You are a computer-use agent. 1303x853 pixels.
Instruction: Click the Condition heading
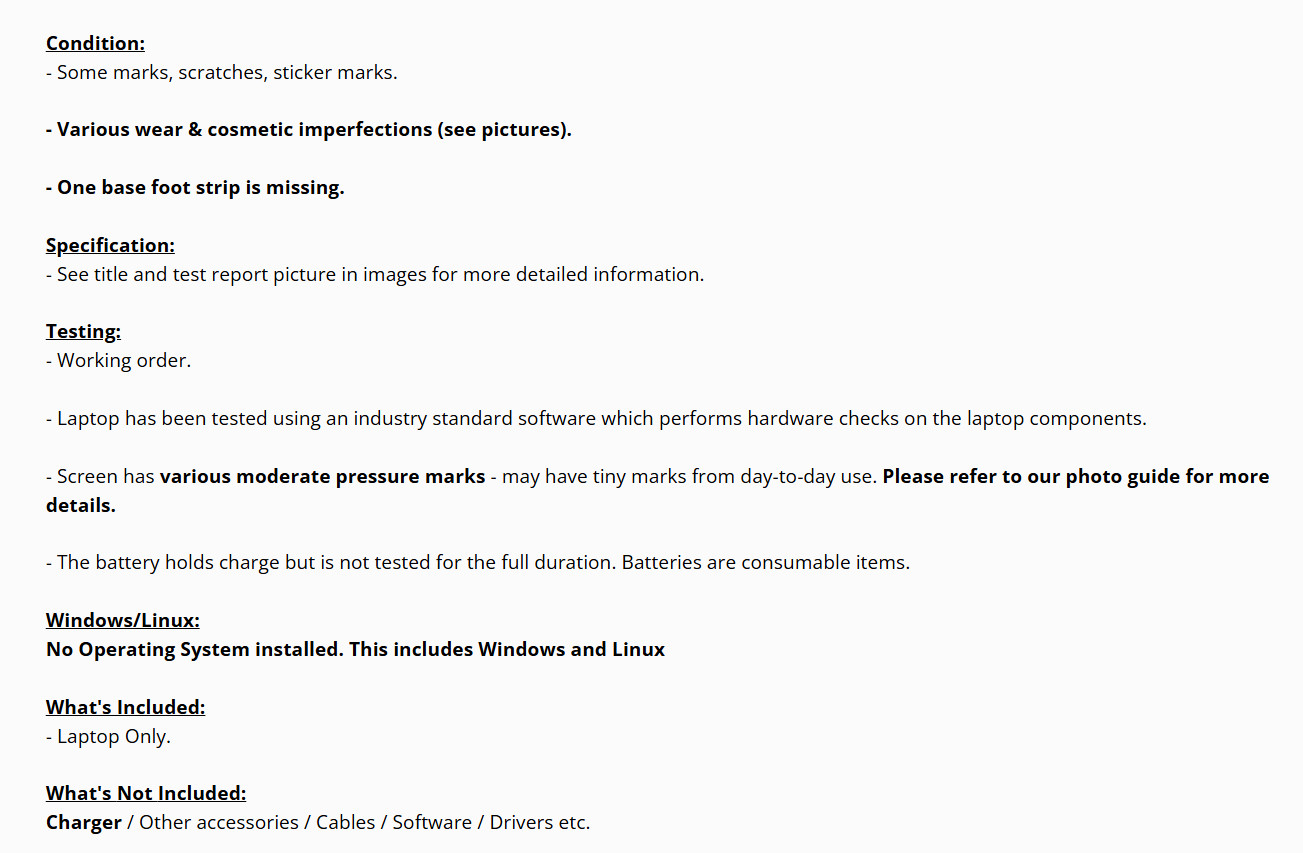point(95,43)
